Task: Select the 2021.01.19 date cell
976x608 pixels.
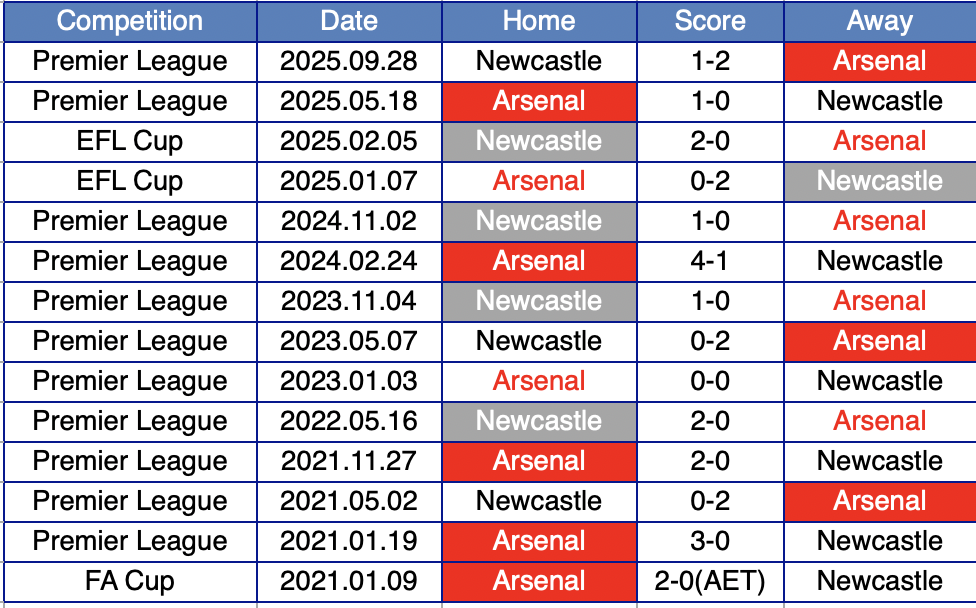Action: click(349, 541)
